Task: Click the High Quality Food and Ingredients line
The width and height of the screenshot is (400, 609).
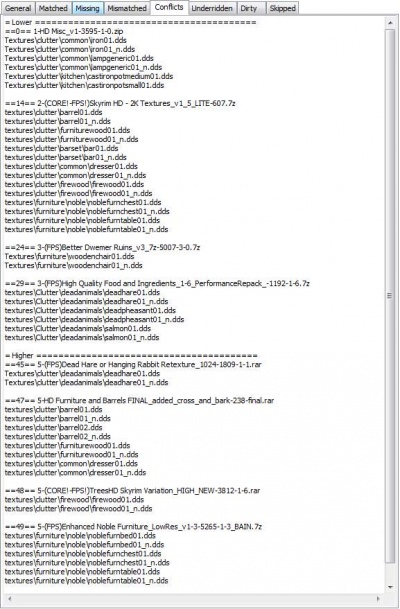Action: click(x=157, y=284)
